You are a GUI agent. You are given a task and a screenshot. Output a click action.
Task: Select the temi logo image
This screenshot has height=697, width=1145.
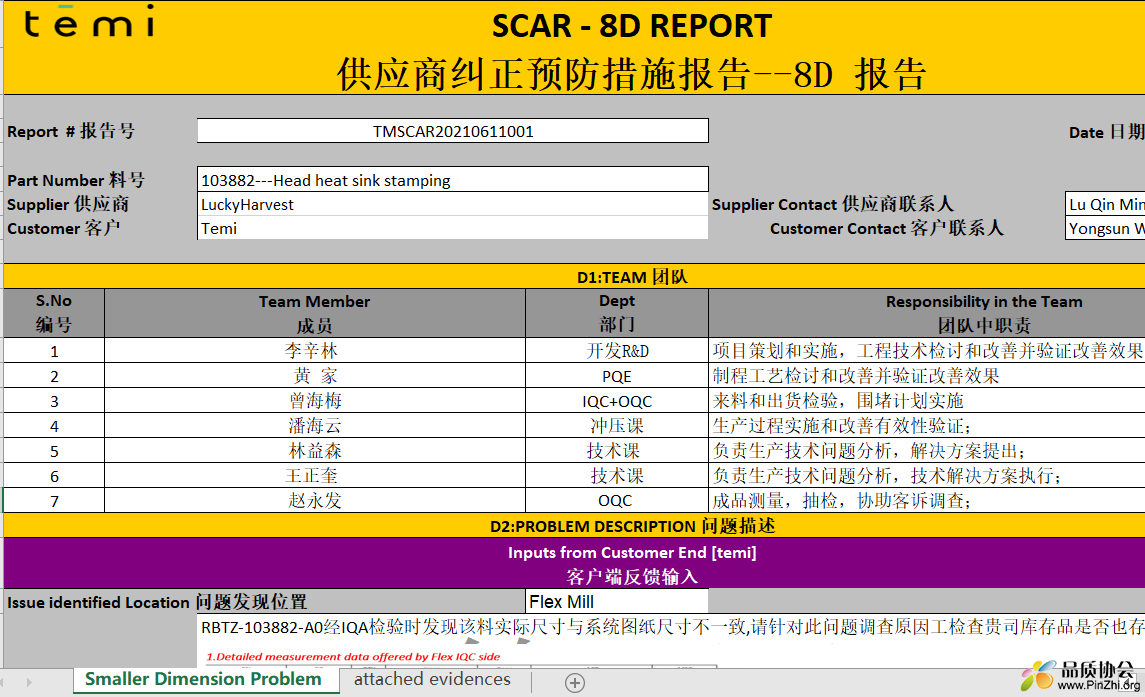click(x=89, y=22)
